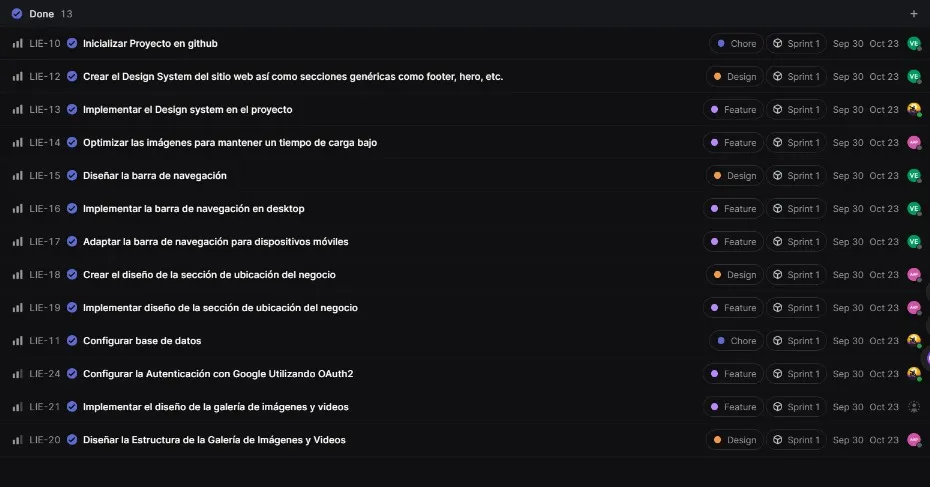Click the Oct 23 due date on LIE-24
The width and height of the screenshot is (930, 487).
tap(884, 374)
